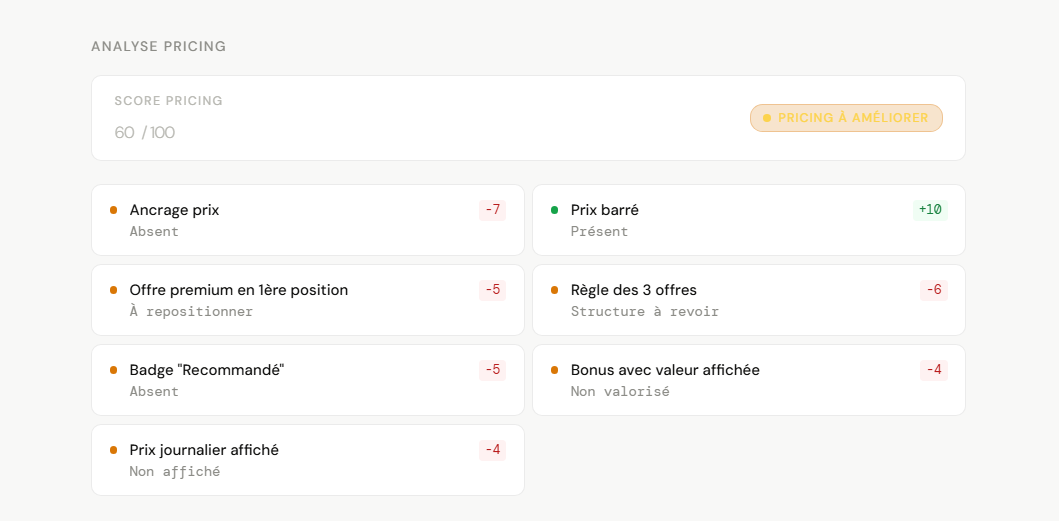
Task: Click the orange dot beside 'Badge "Recommandé"'
Action: [113, 370]
